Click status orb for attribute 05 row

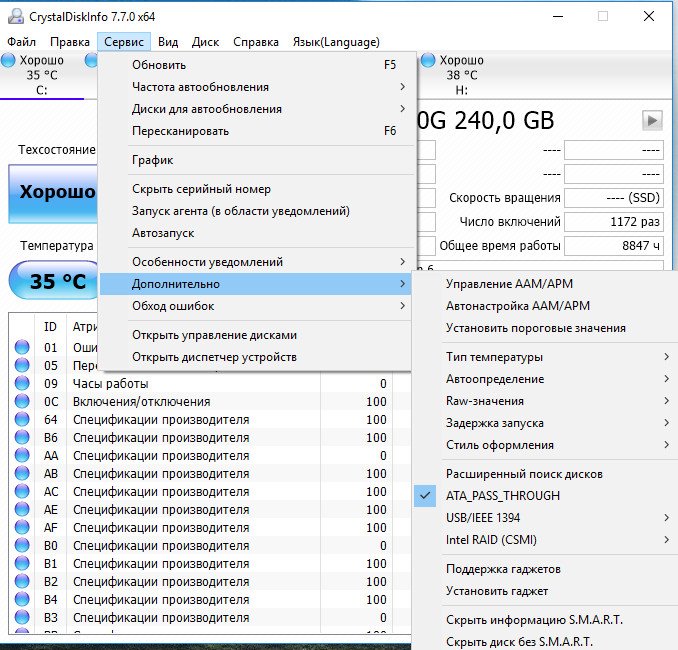(22, 365)
